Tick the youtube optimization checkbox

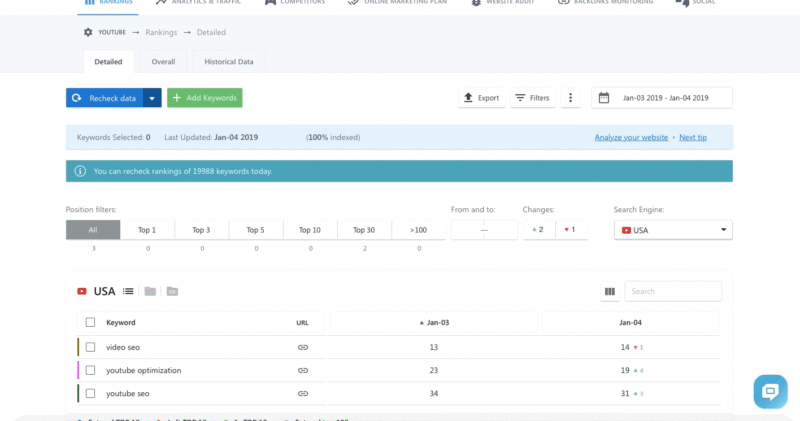(90, 370)
